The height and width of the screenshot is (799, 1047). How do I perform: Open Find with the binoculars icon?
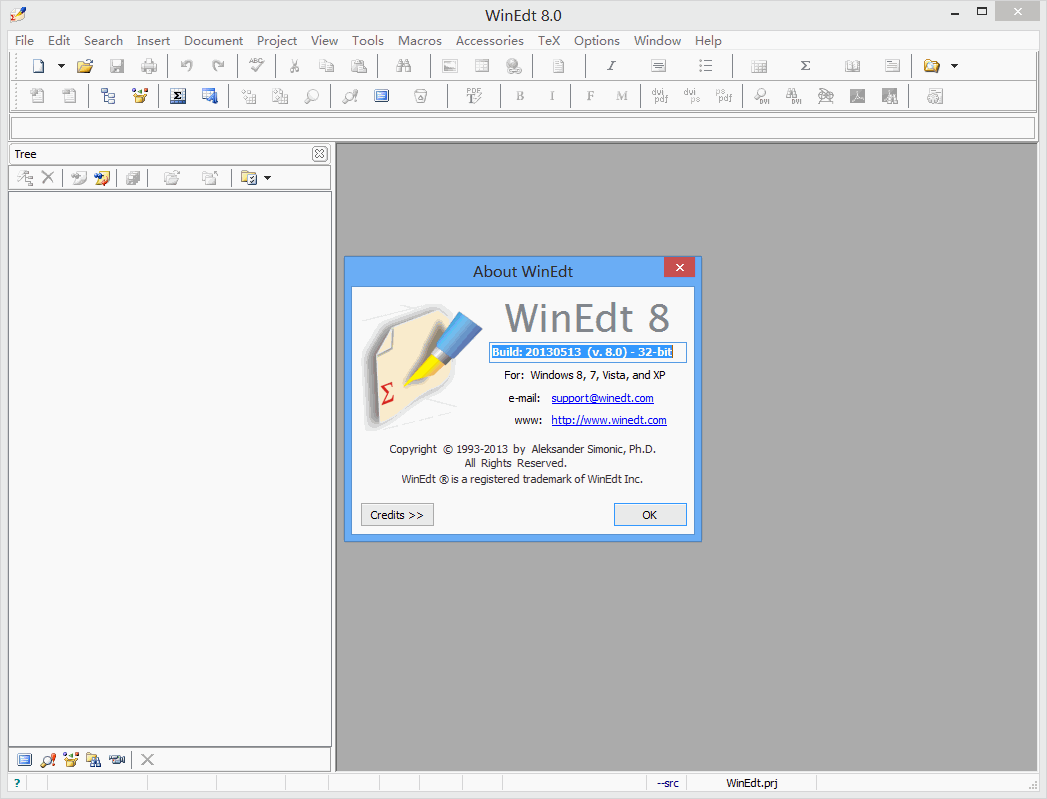[x=403, y=66]
